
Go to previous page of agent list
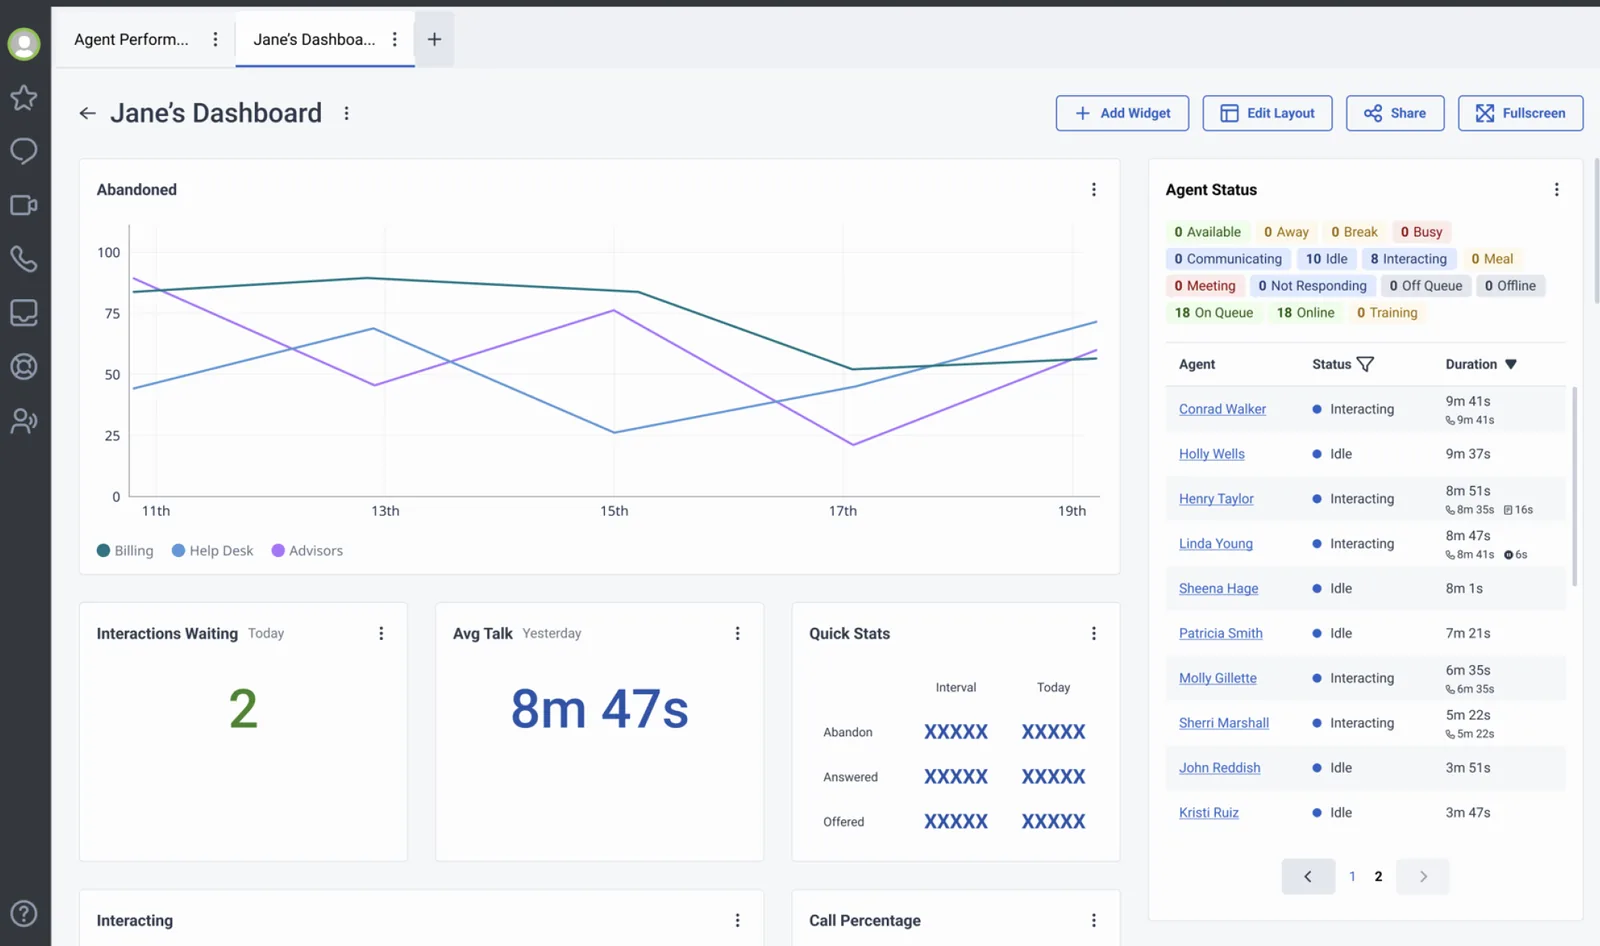coord(1308,877)
